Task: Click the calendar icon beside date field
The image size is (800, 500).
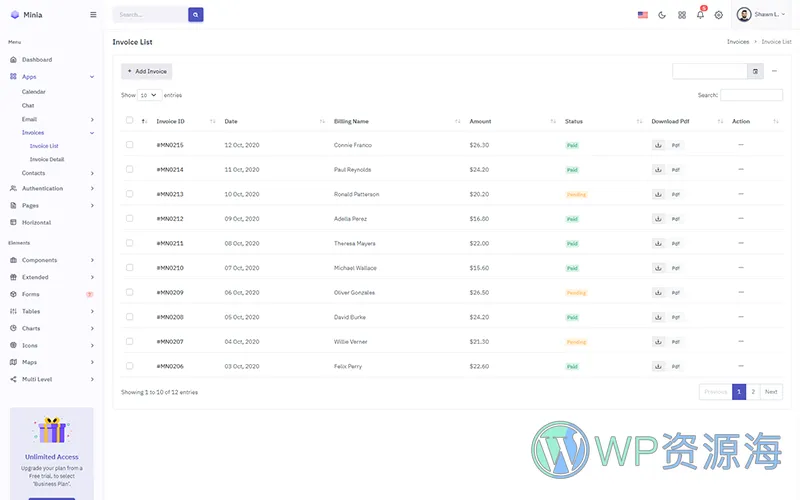Action: click(x=755, y=71)
